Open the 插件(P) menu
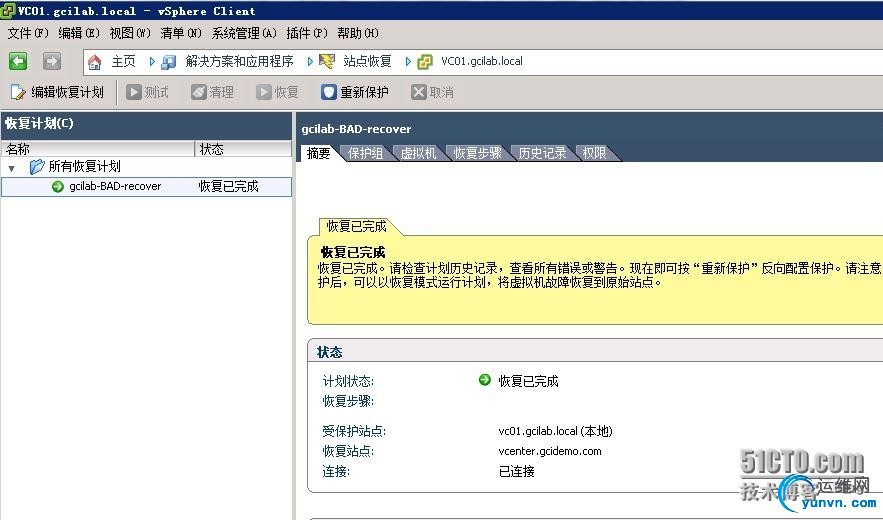 click(307, 33)
